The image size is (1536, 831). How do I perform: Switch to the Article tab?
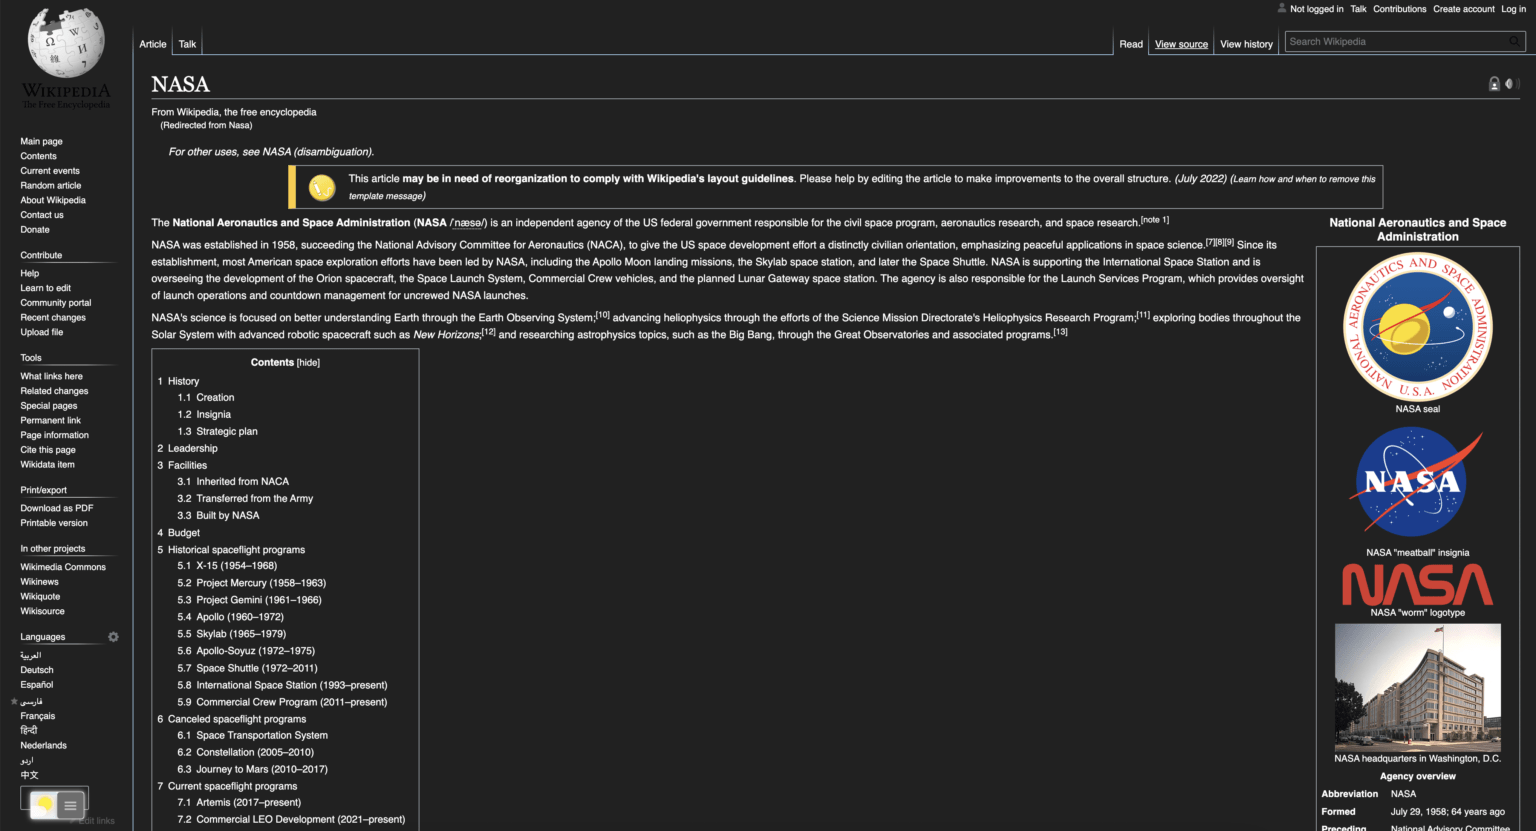tap(153, 44)
